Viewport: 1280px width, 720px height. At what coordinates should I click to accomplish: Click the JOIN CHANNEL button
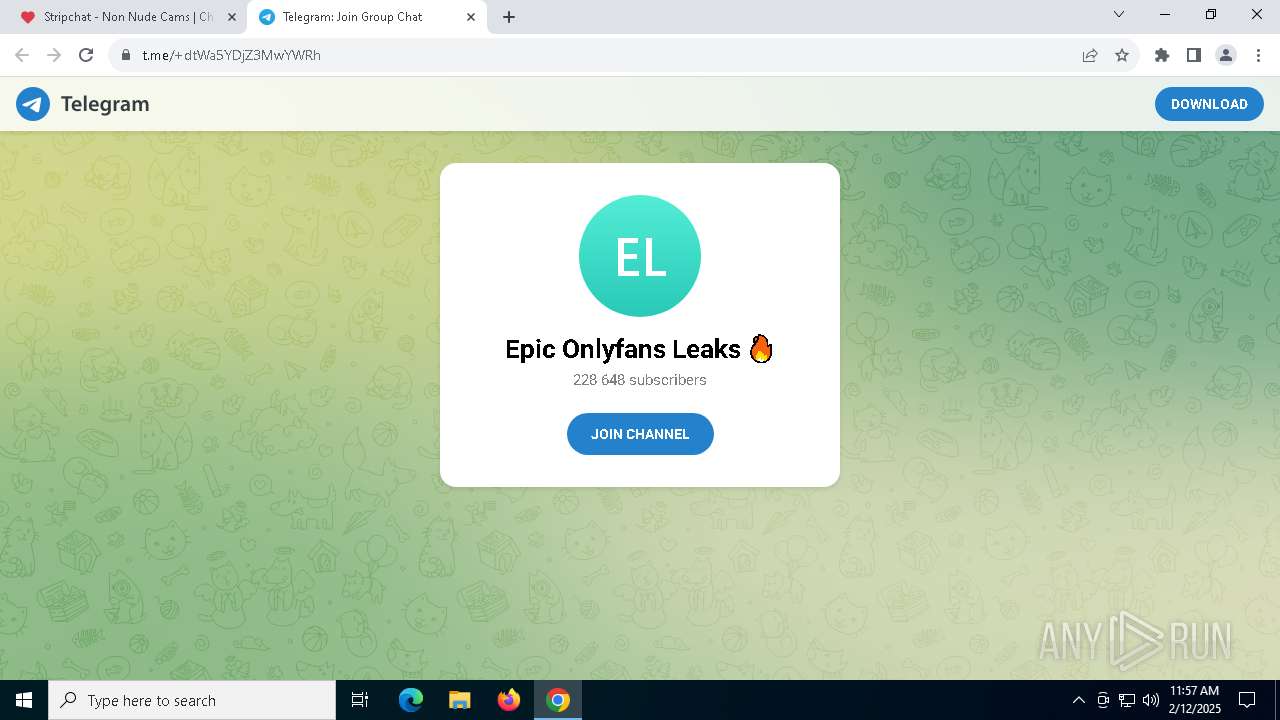(640, 434)
